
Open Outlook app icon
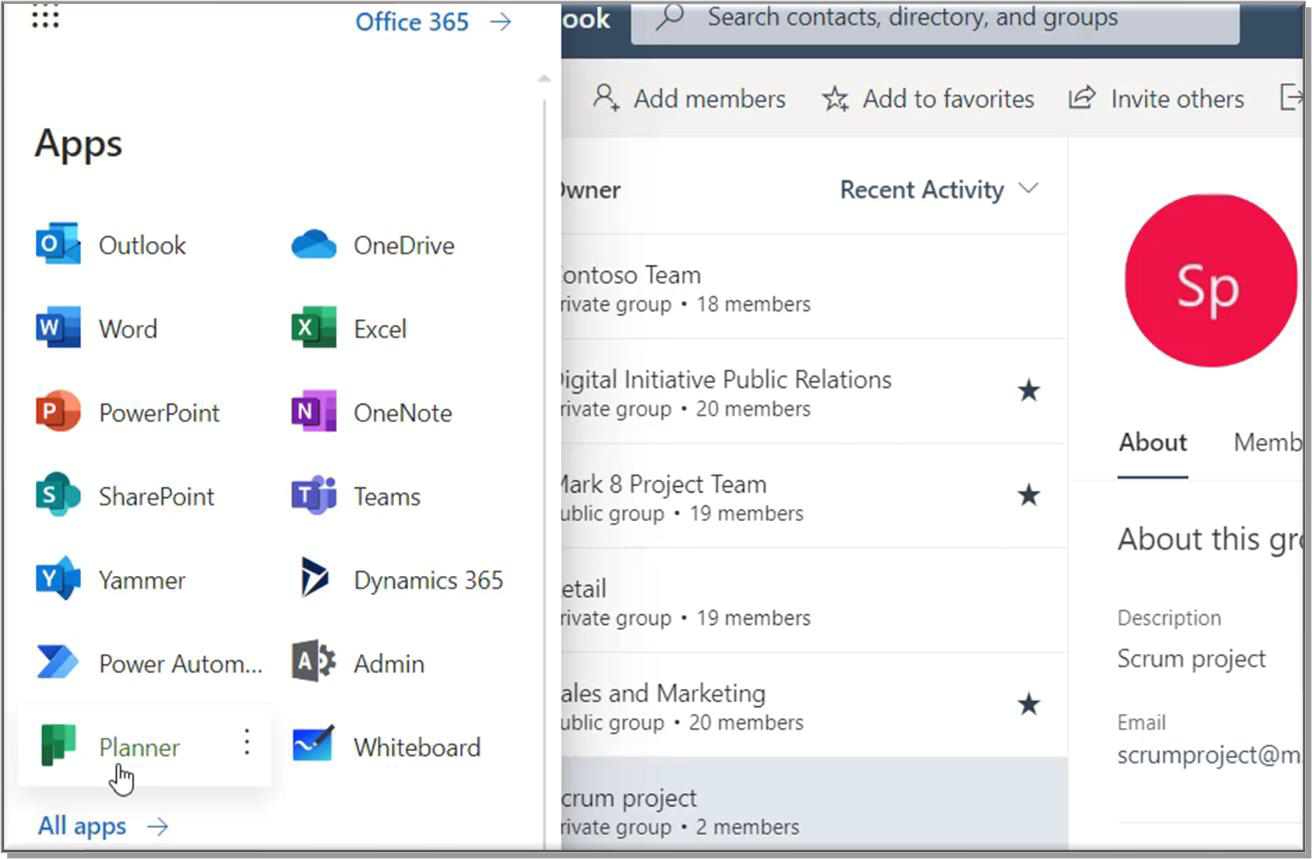(58, 245)
